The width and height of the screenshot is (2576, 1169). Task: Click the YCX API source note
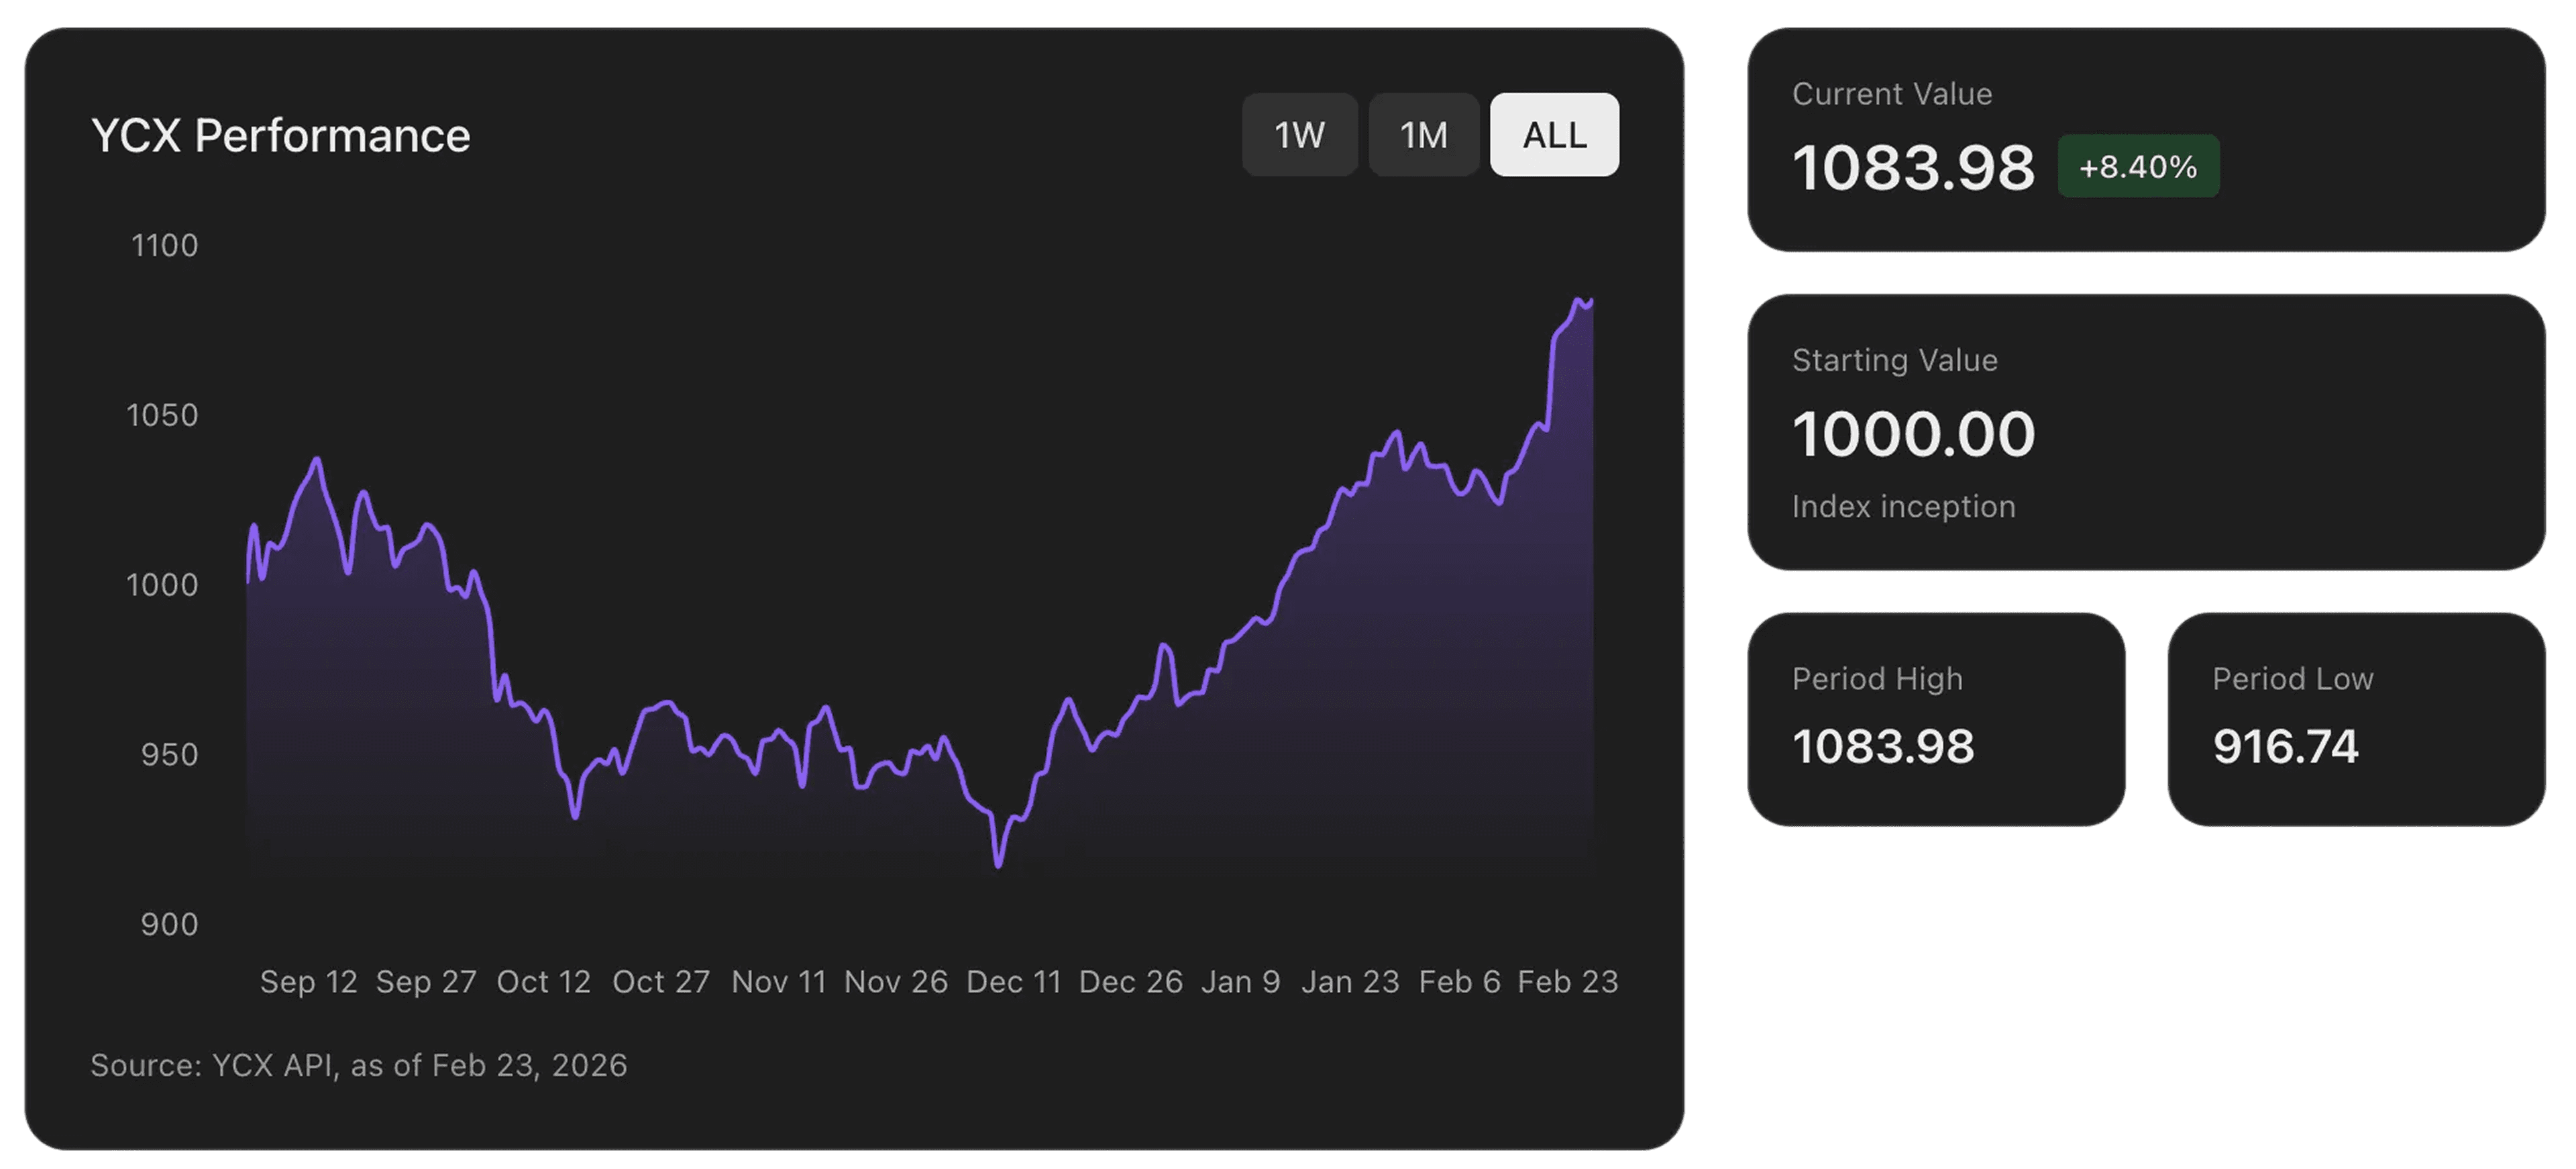358,1065
